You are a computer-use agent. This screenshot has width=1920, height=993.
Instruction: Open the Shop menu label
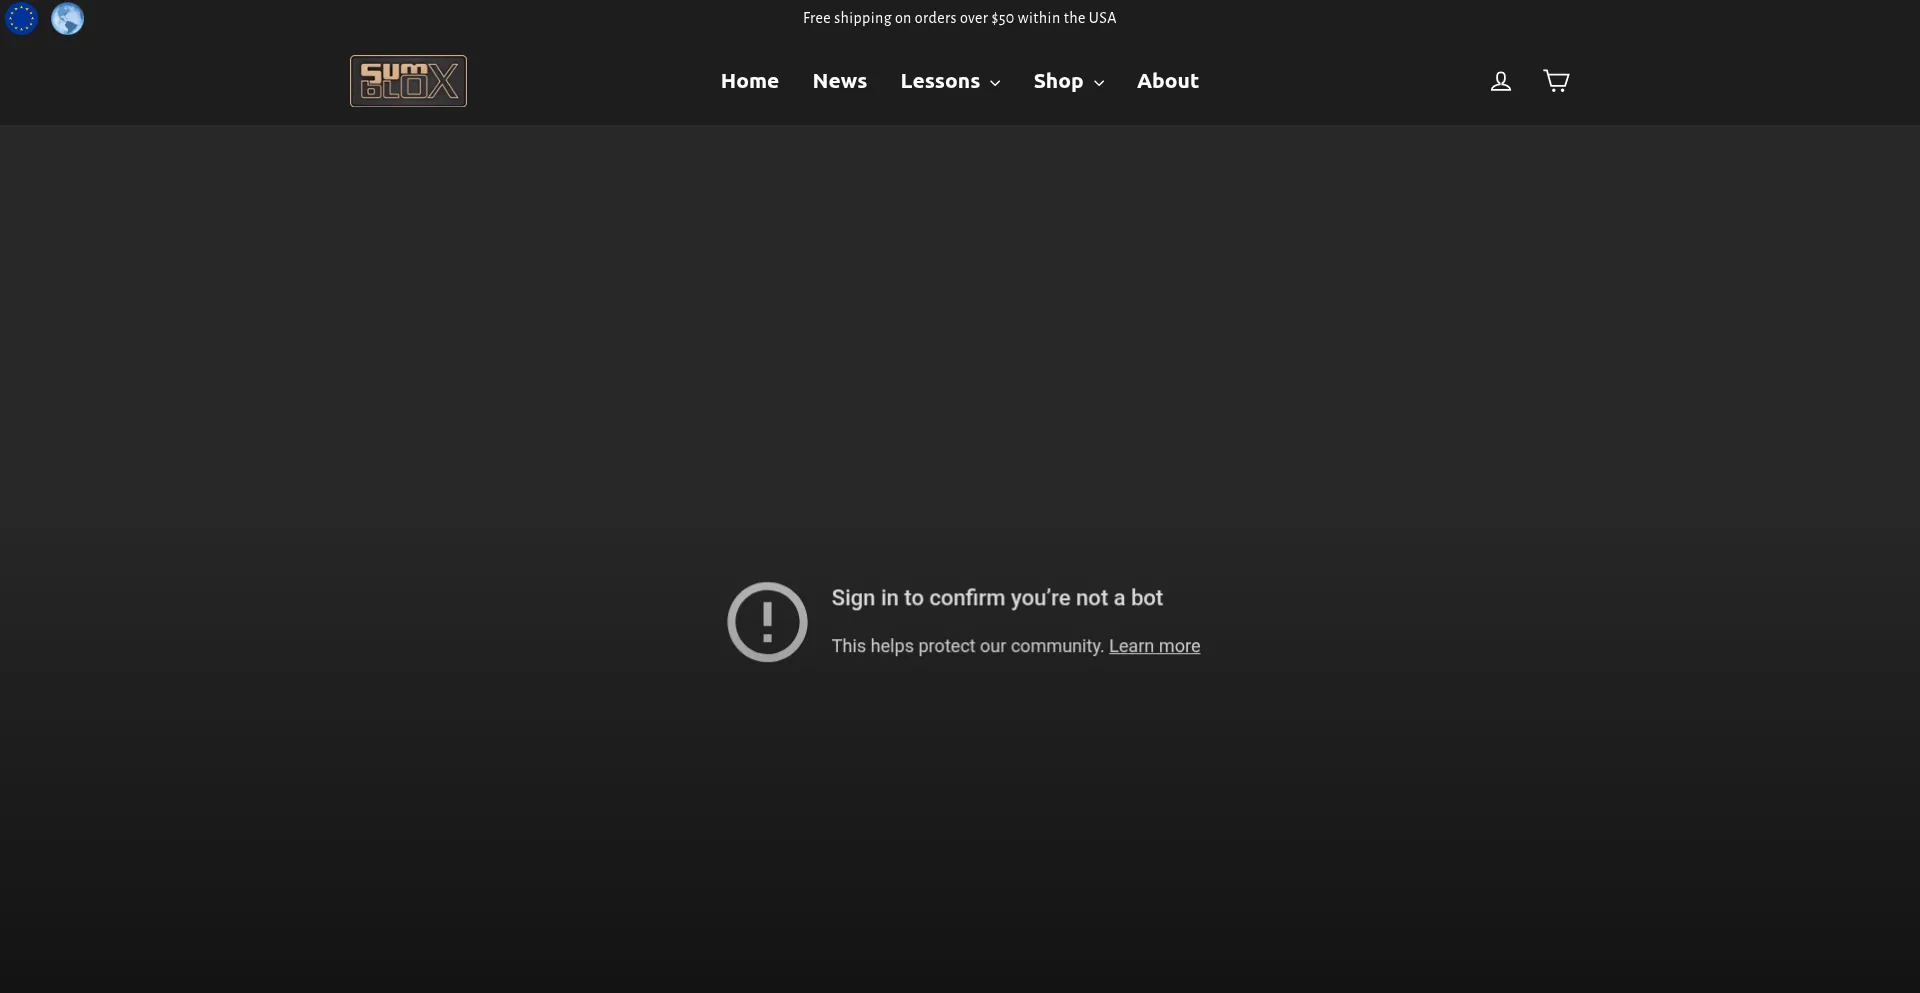click(1058, 81)
